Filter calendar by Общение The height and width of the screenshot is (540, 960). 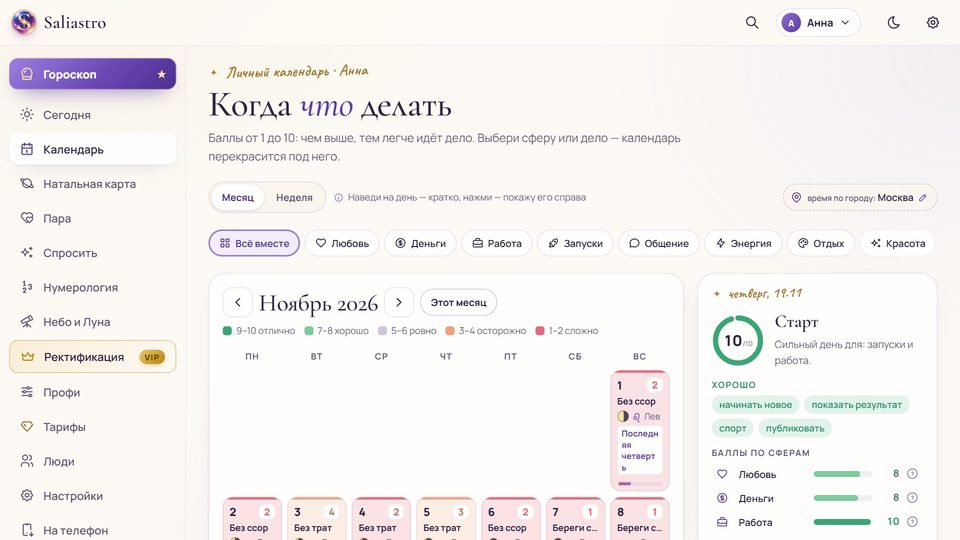pyautogui.click(x=659, y=243)
